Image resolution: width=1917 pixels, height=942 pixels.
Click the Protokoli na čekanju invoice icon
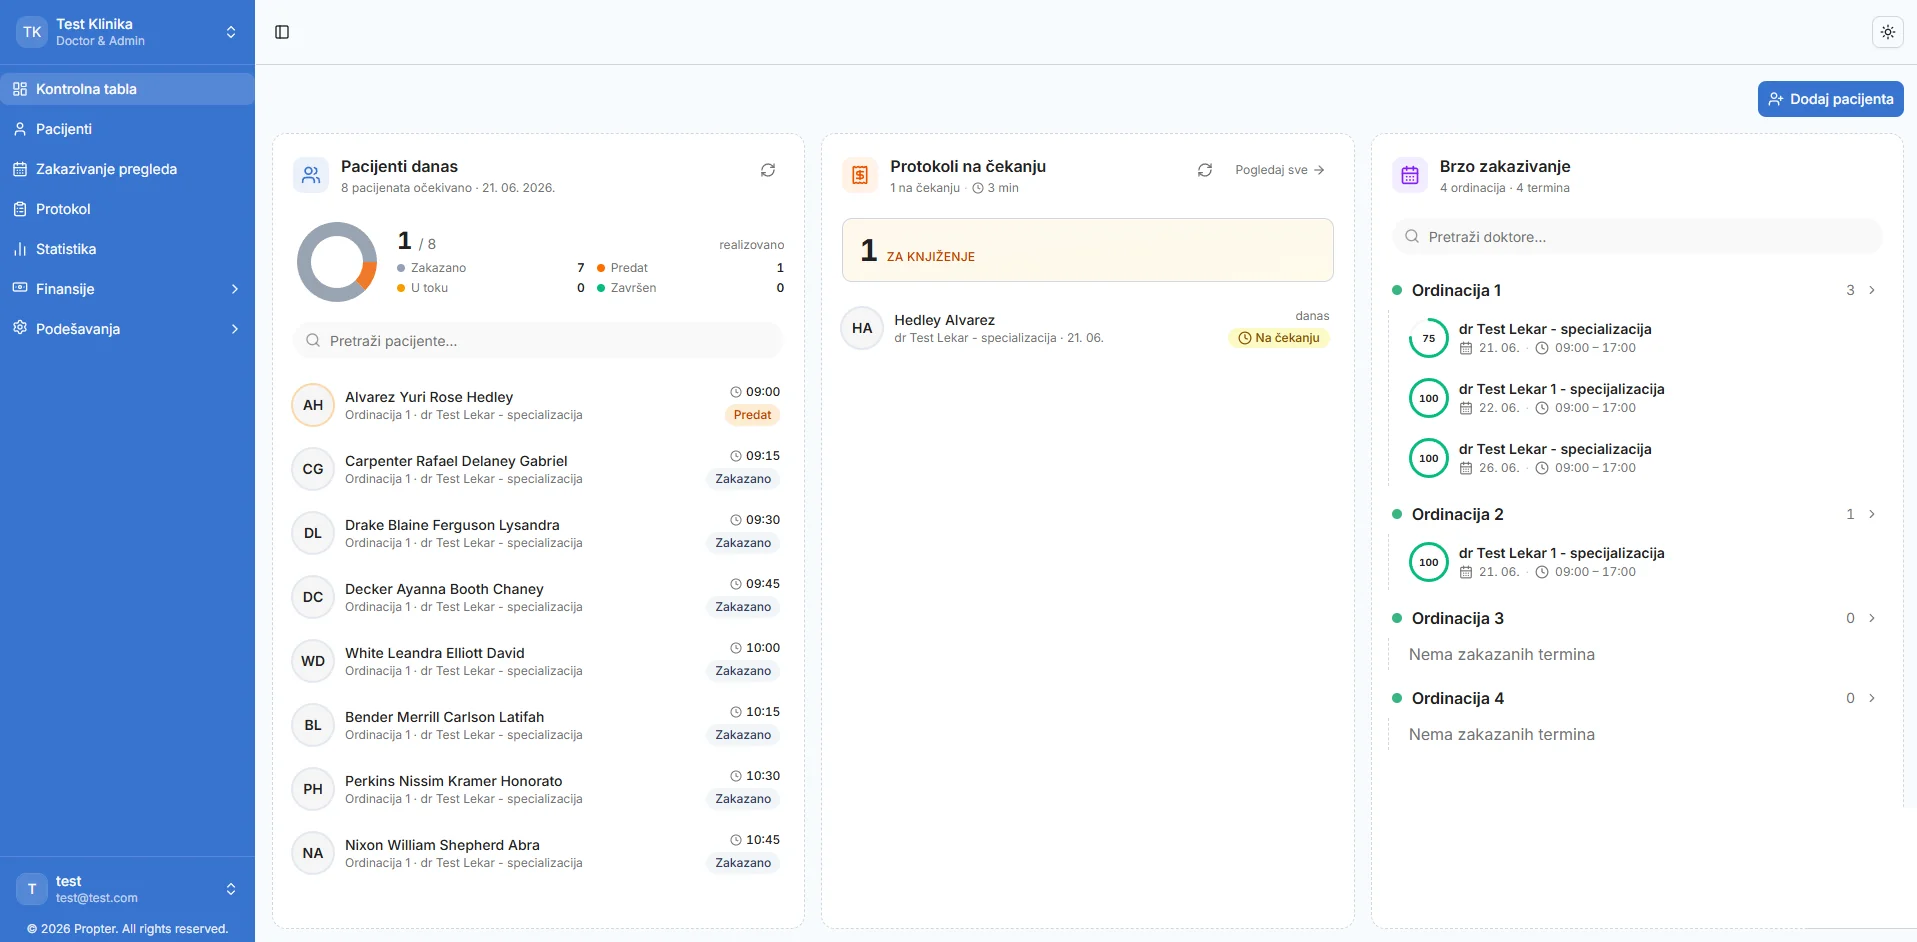coord(860,176)
